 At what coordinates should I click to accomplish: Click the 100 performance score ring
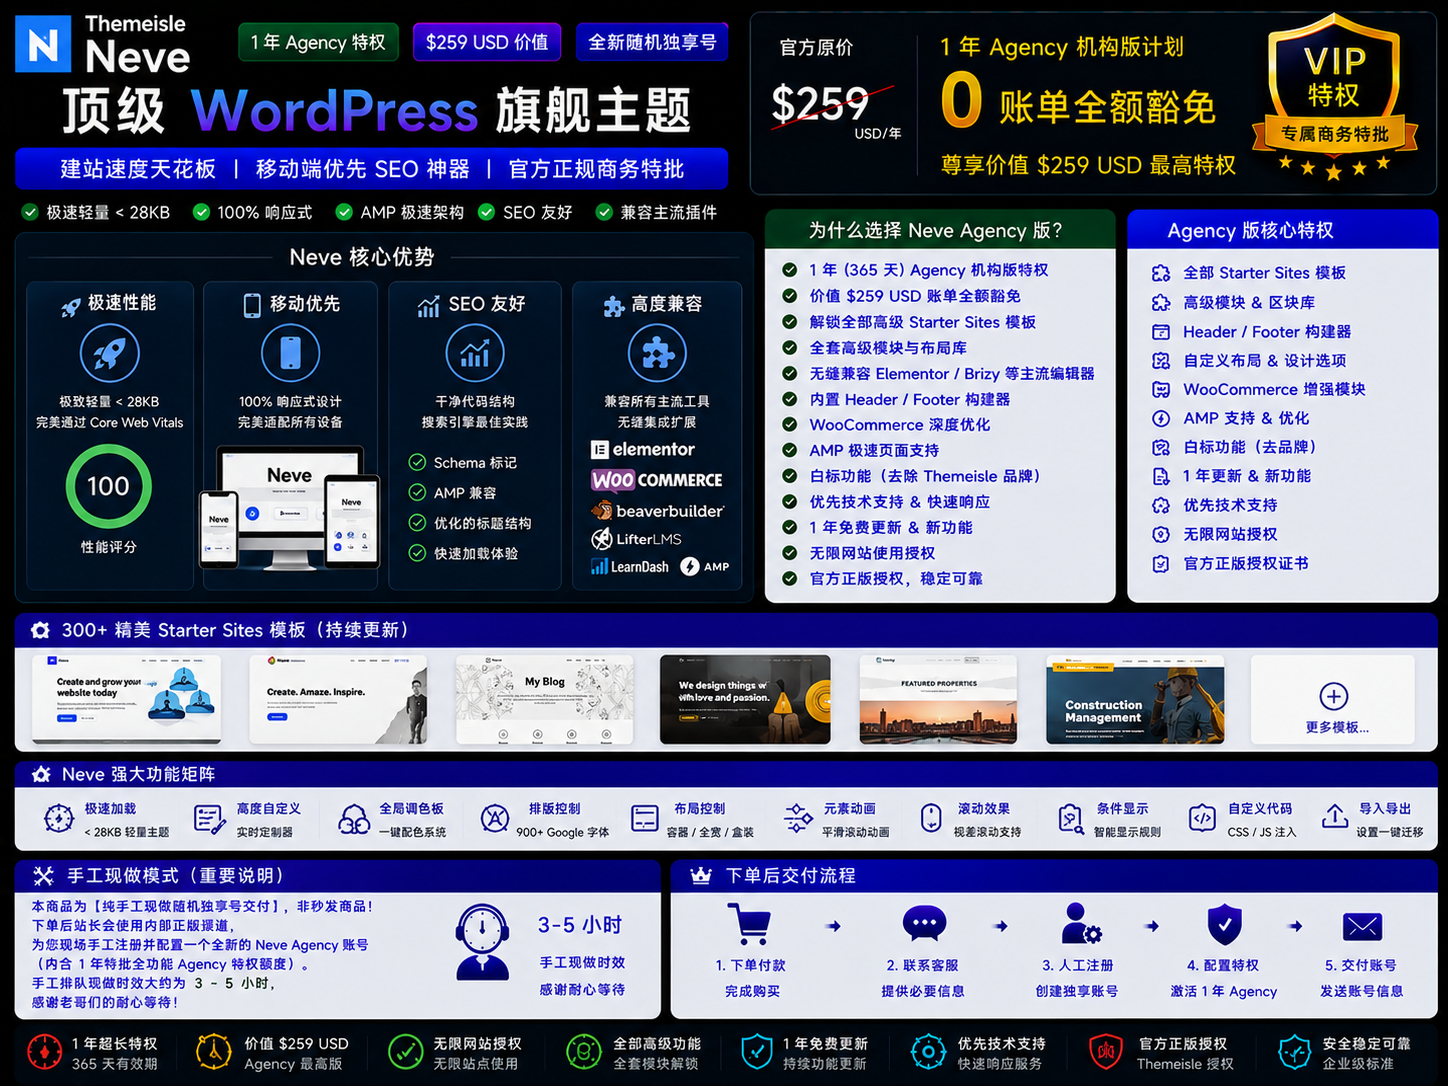tap(108, 486)
